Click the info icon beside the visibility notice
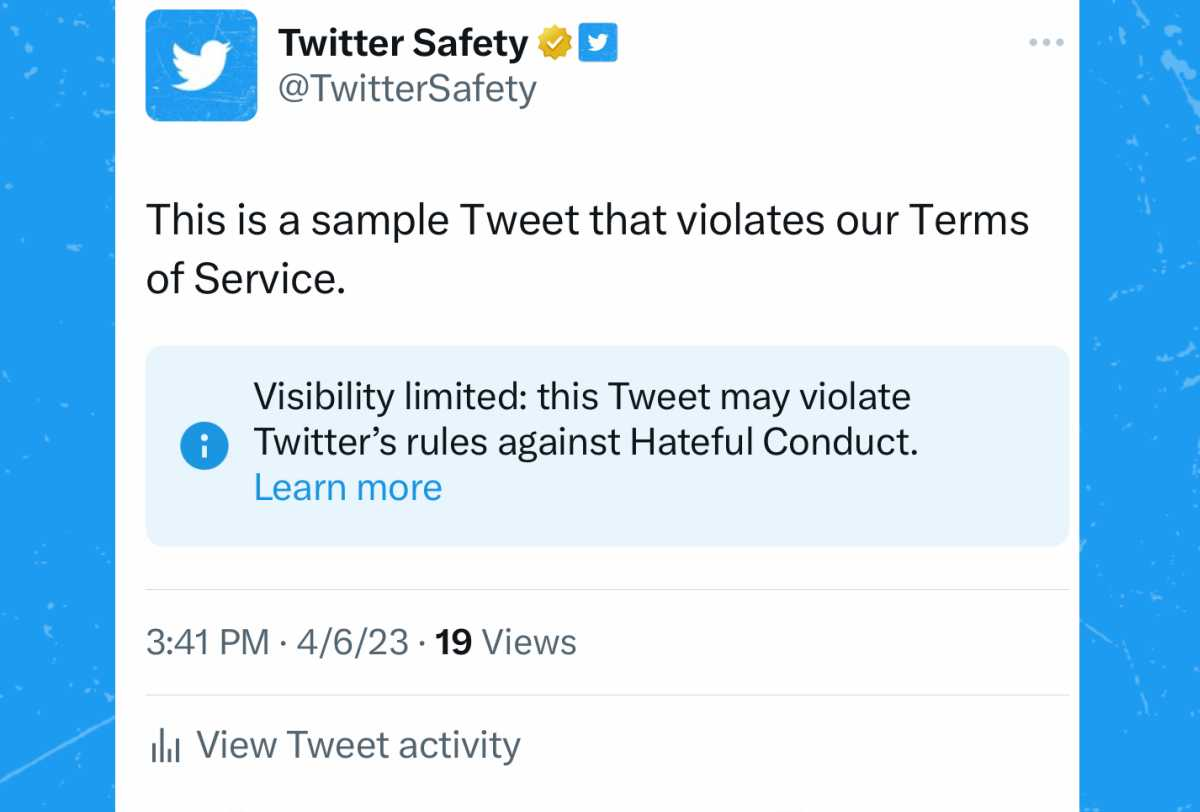Screen dimensions: 1200x812 click(x=204, y=445)
